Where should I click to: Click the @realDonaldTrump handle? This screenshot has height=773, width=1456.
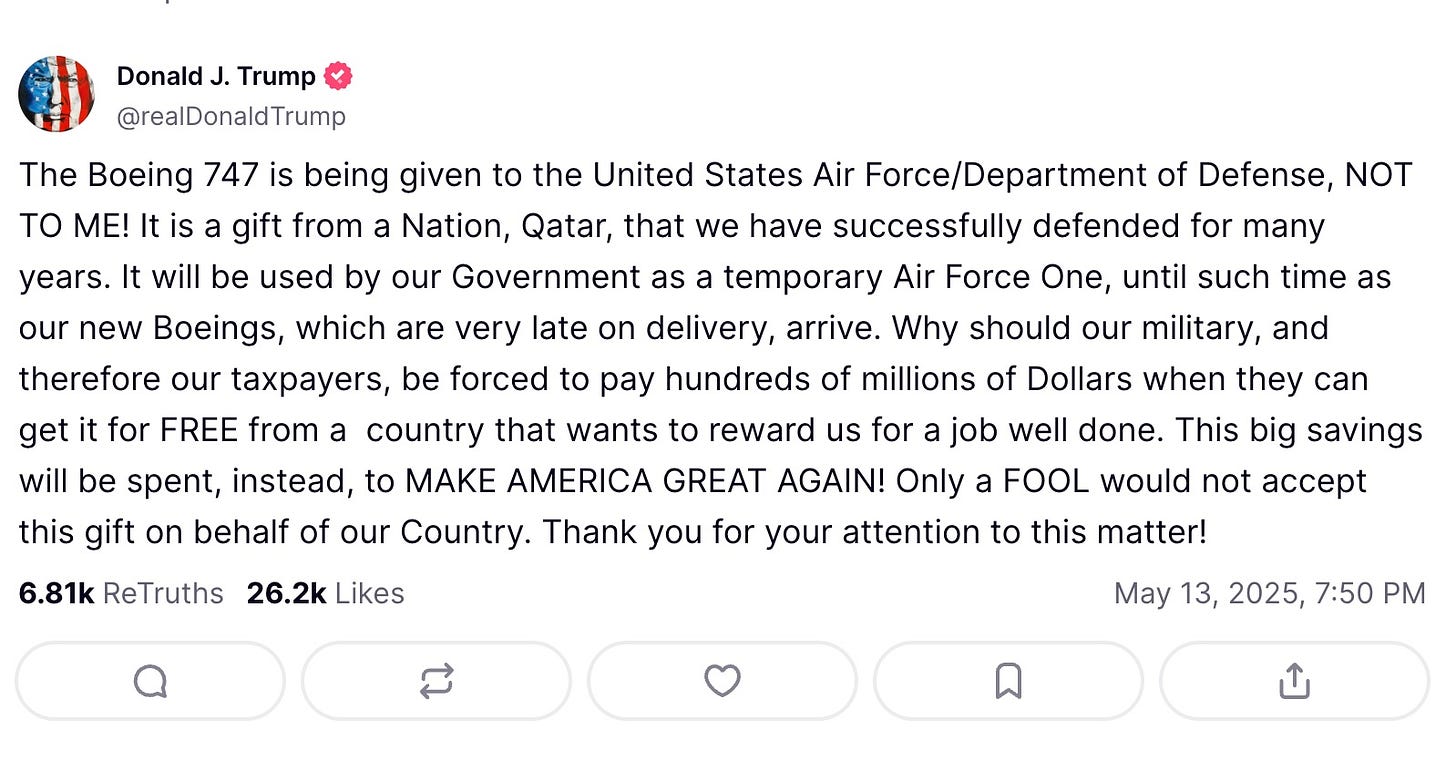[x=232, y=116]
